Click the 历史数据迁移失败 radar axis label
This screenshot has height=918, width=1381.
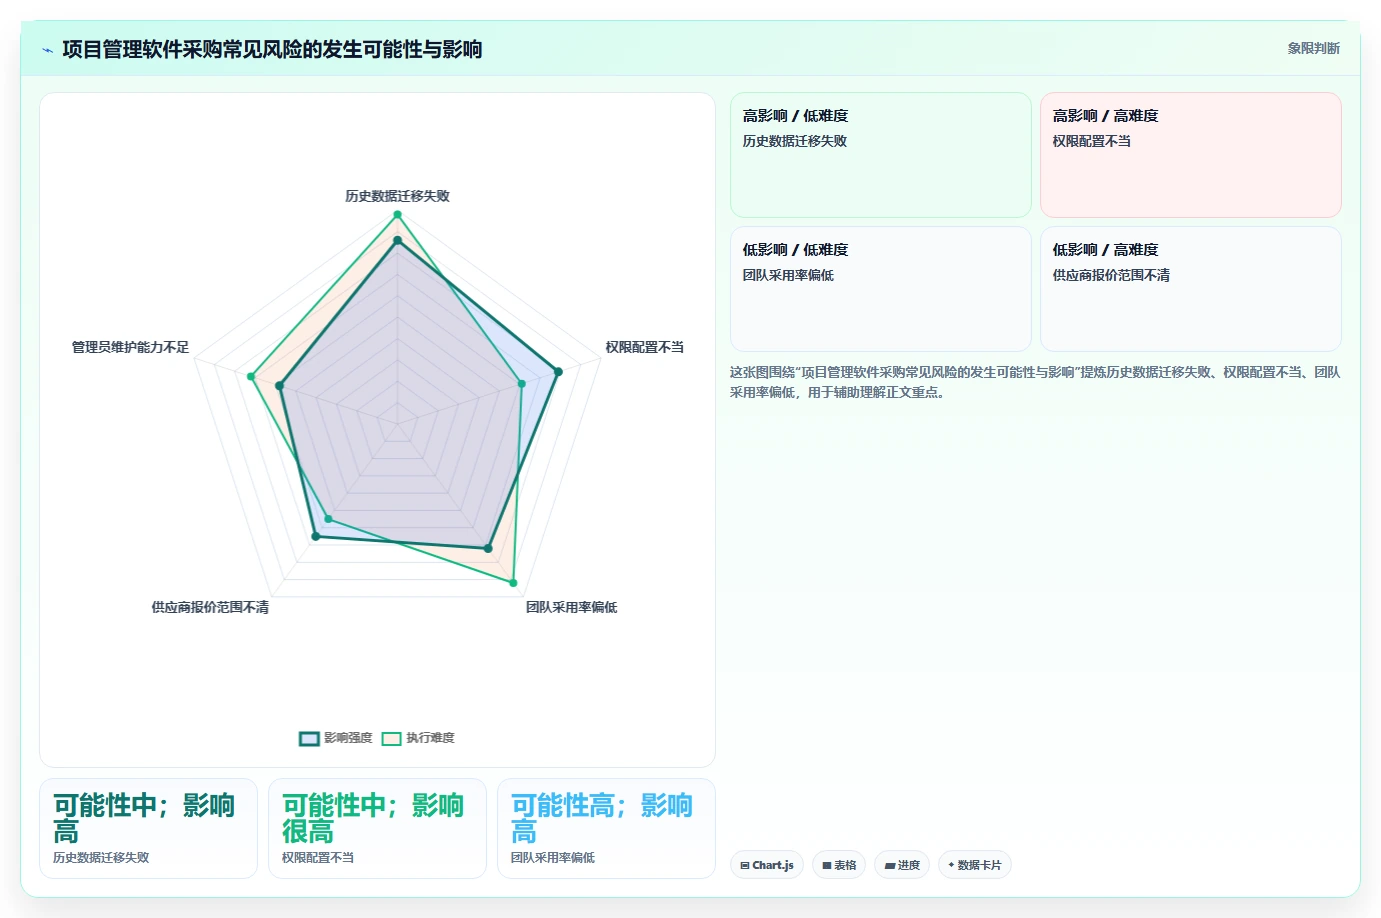[397, 196]
